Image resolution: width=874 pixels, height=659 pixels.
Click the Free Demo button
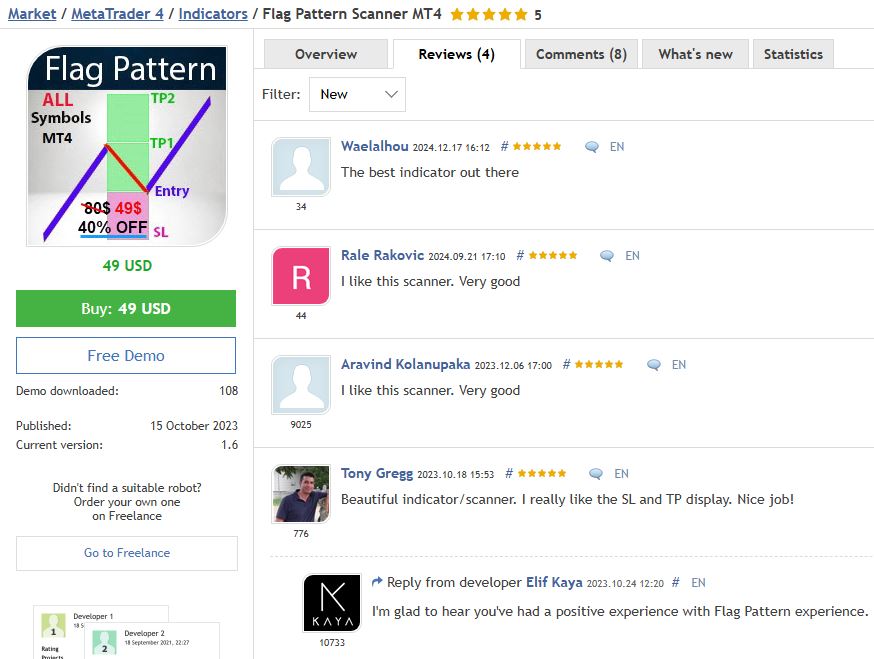(126, 356)
